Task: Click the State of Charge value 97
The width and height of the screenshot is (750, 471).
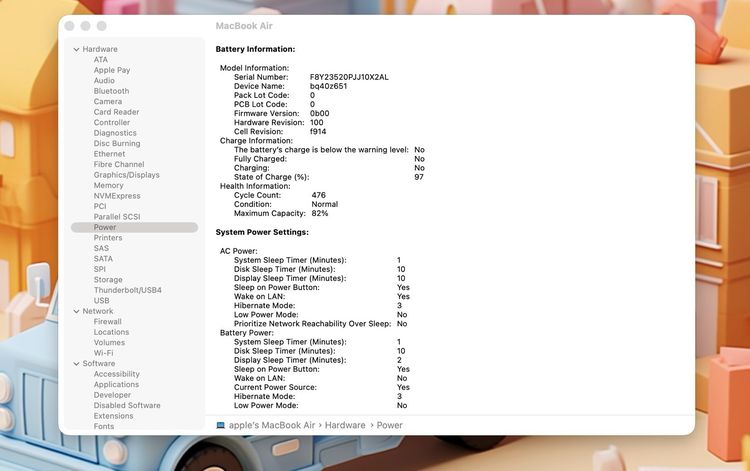Action: [419, 177]
